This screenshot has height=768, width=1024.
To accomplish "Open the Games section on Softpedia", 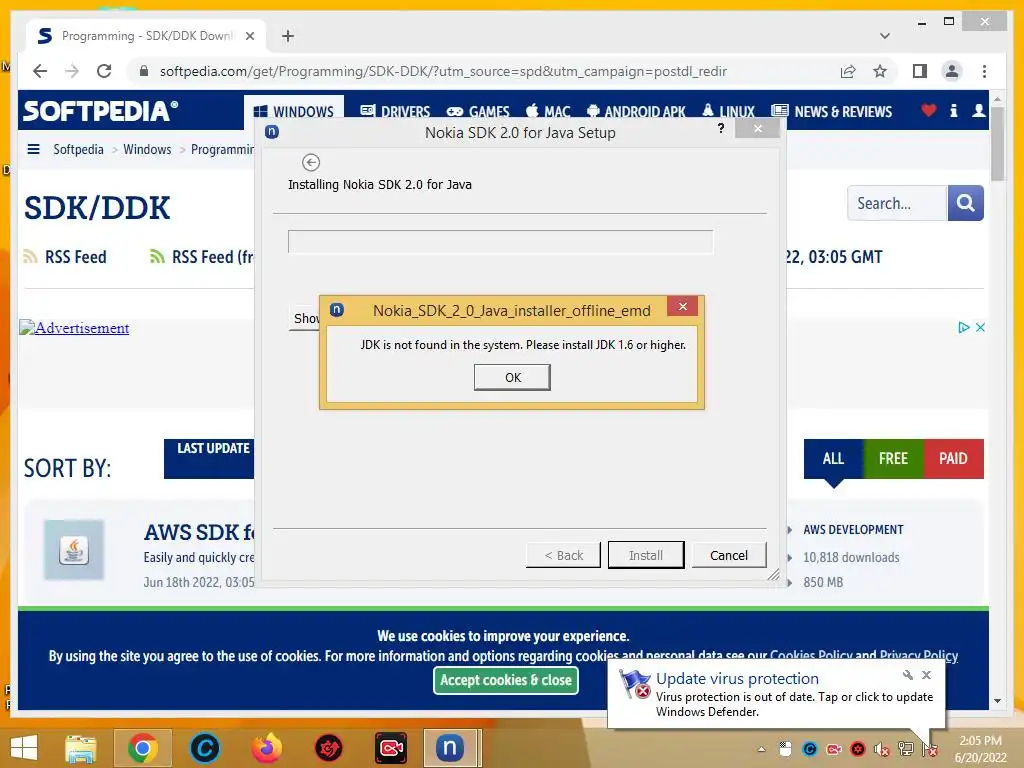I will pos(477,112).
